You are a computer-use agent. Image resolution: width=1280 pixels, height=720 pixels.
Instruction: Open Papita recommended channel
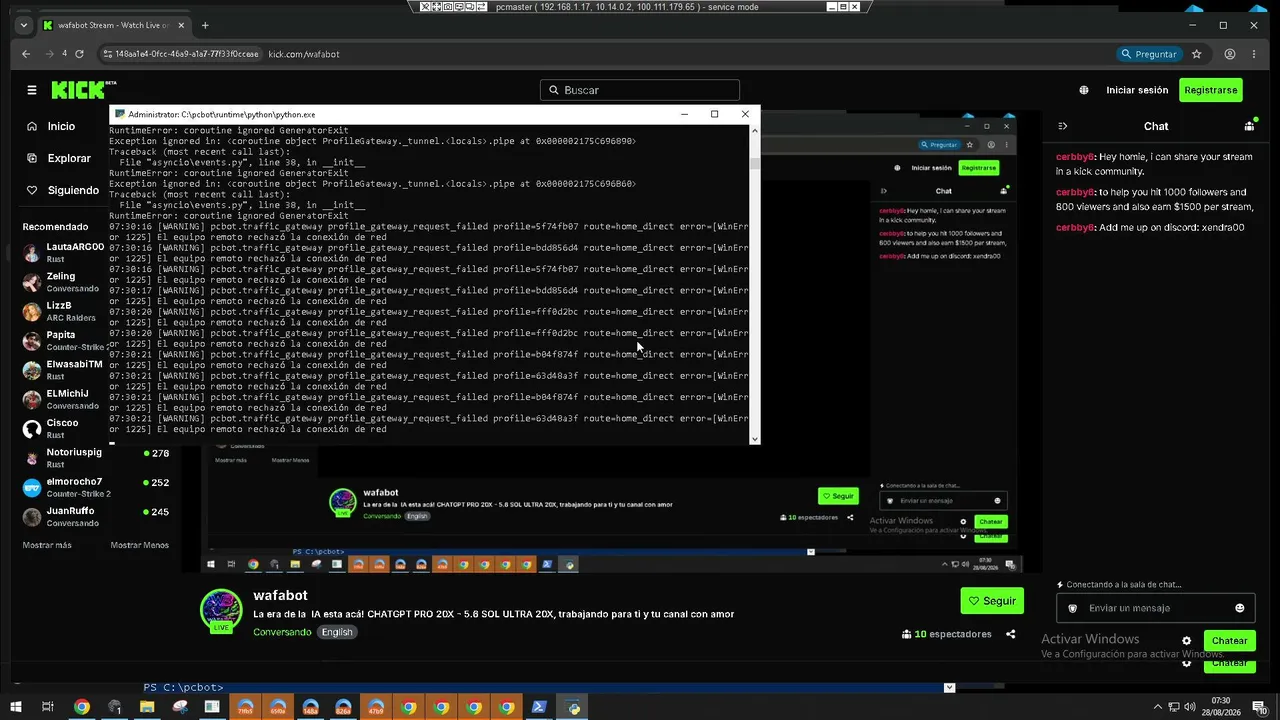[65, 340]
